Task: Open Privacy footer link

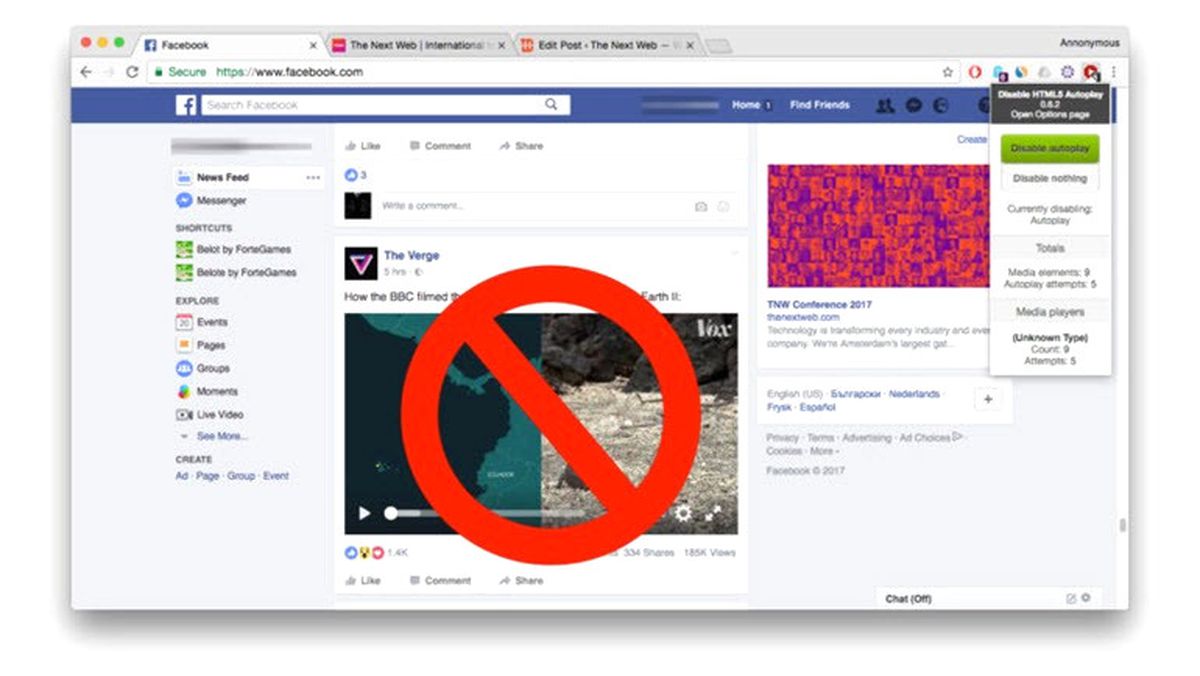Action: pos(783,438)
